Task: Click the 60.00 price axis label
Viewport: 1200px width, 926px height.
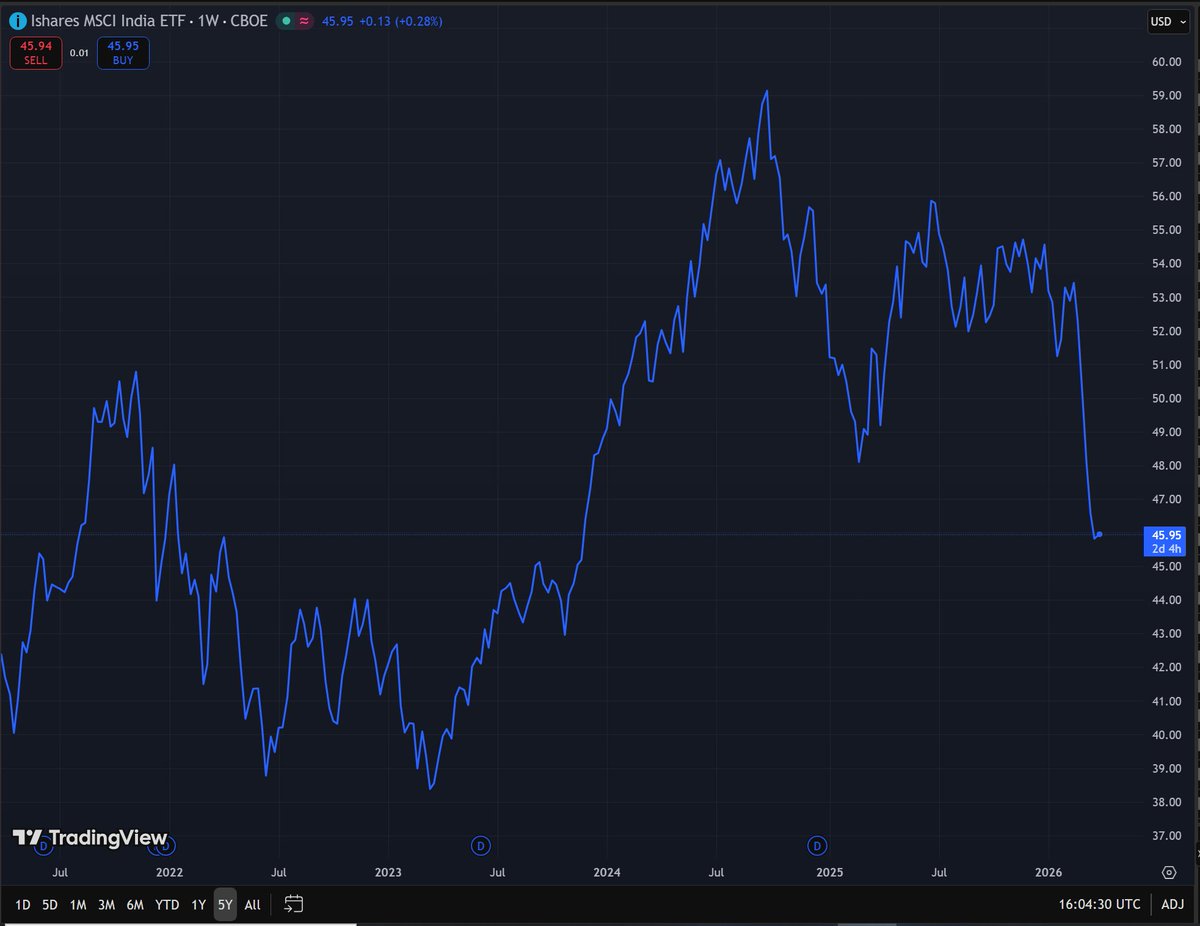Action: click(1168, 62)
